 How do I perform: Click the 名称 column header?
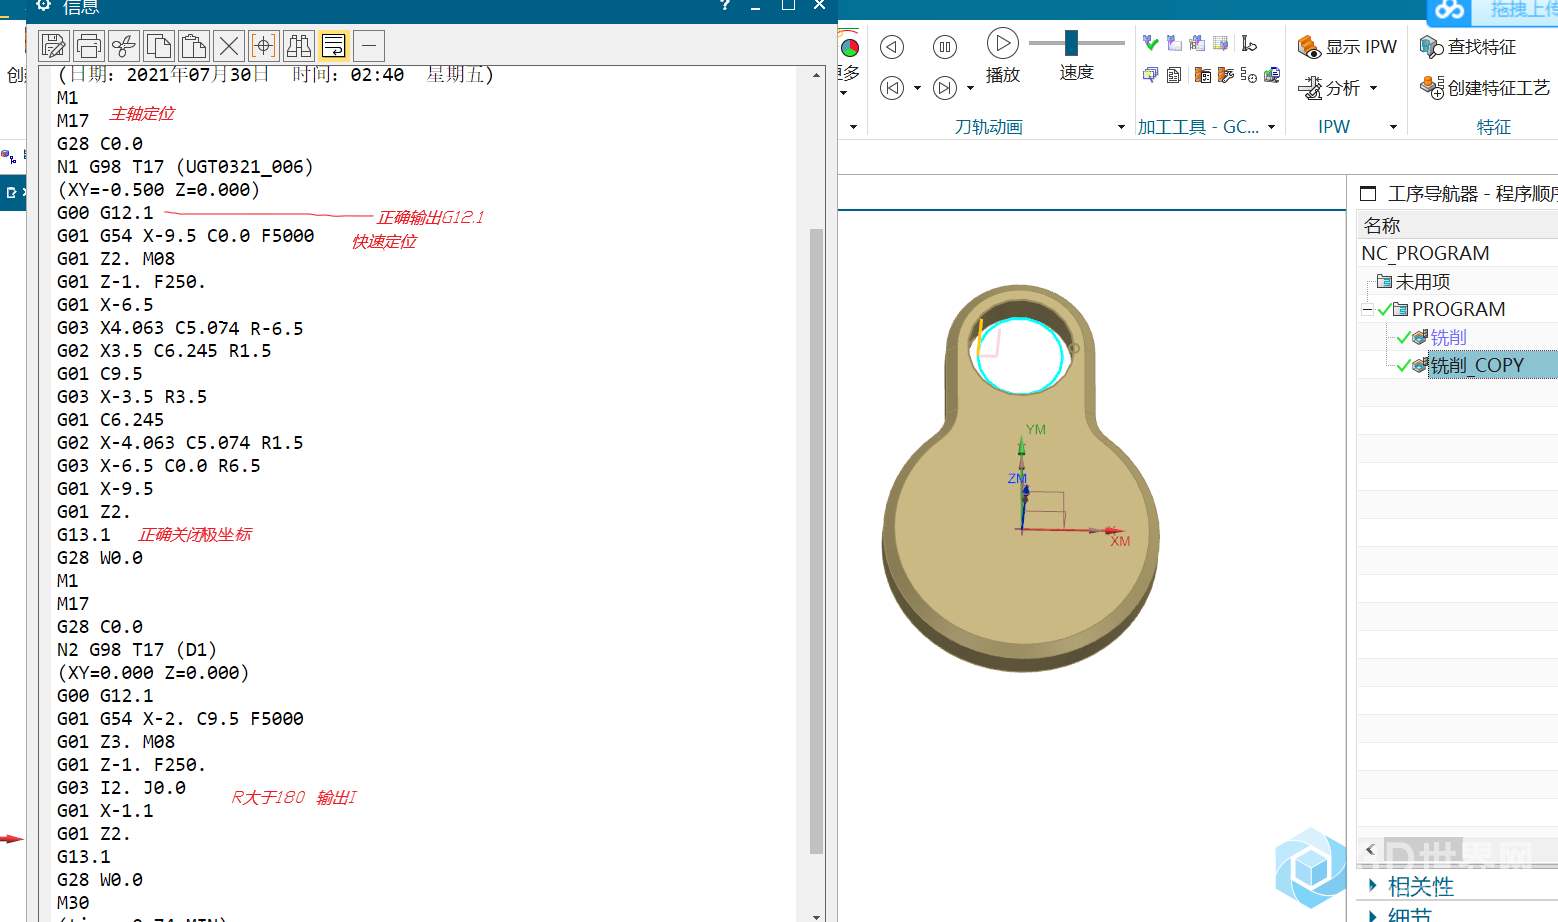[1382, 226]
